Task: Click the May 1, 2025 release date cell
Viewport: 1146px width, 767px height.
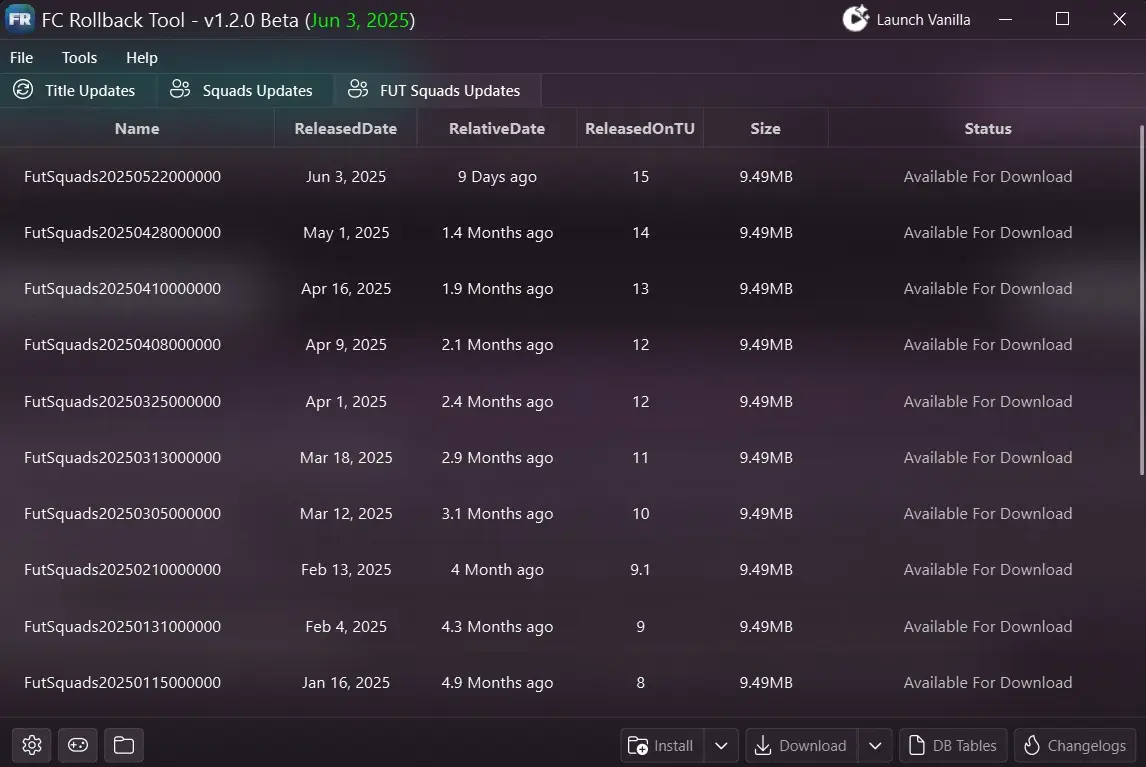Action: coord(346,233)
